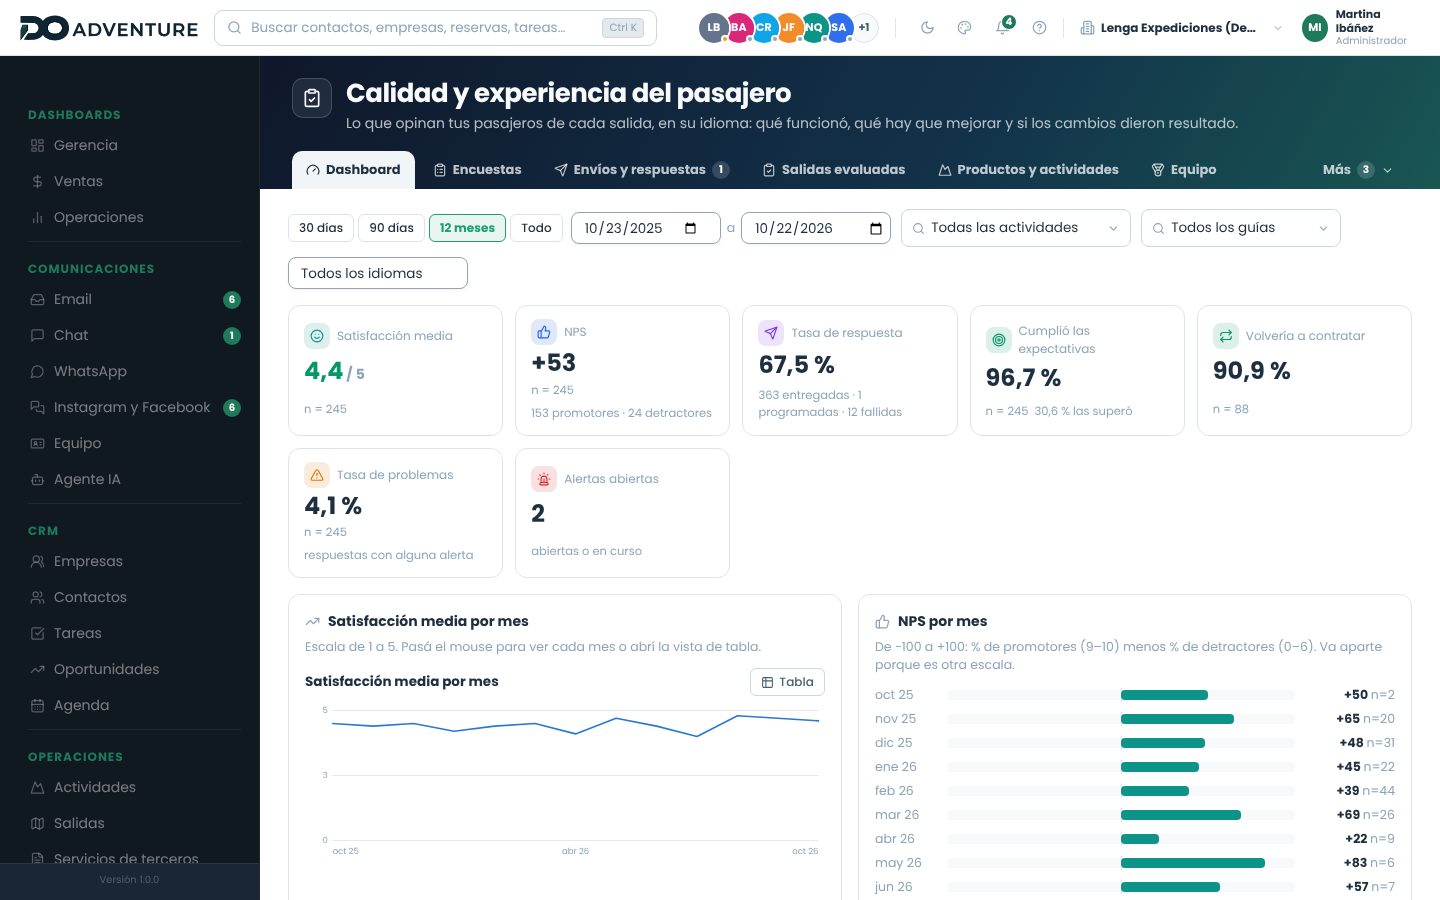Click the Versión 1.0.0 label
The image size is (1440, 900).
point(129,880)
